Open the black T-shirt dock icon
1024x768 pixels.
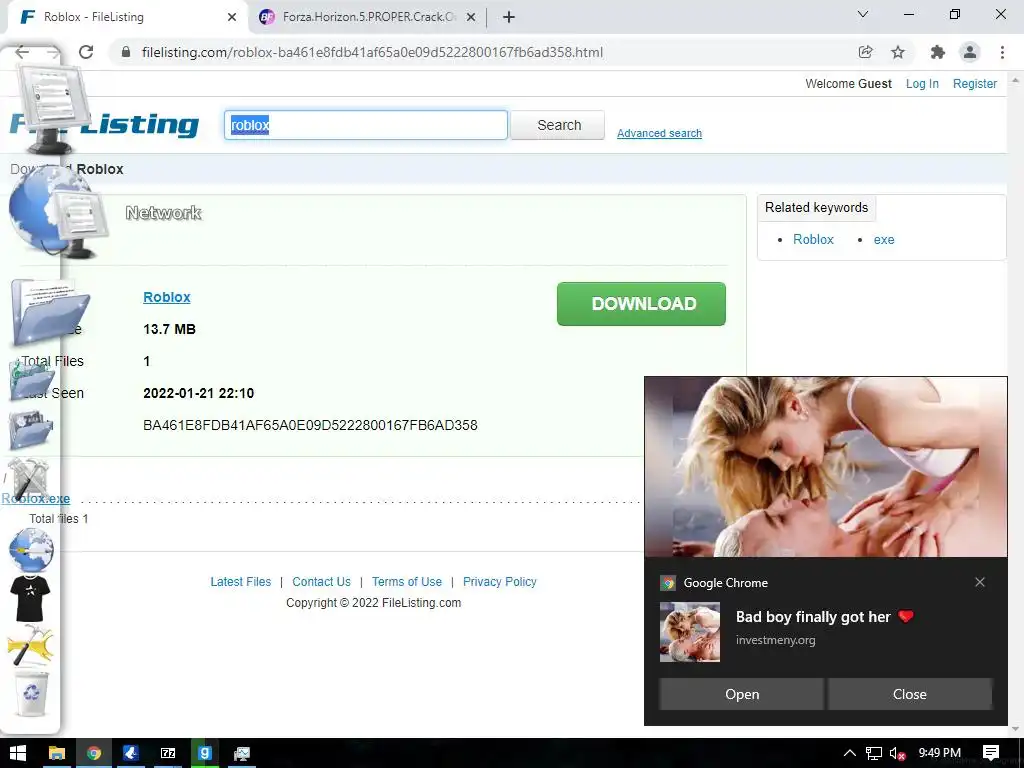[x=30, y=598]
